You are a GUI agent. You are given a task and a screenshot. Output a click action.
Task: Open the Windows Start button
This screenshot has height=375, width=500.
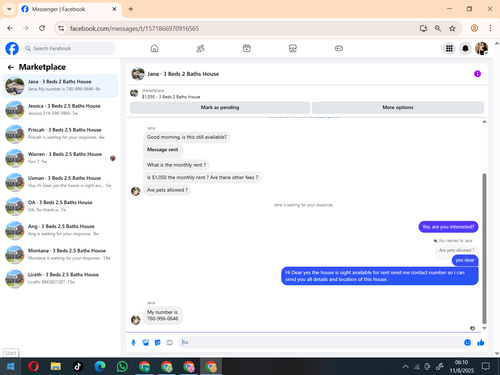coord(10,367)
